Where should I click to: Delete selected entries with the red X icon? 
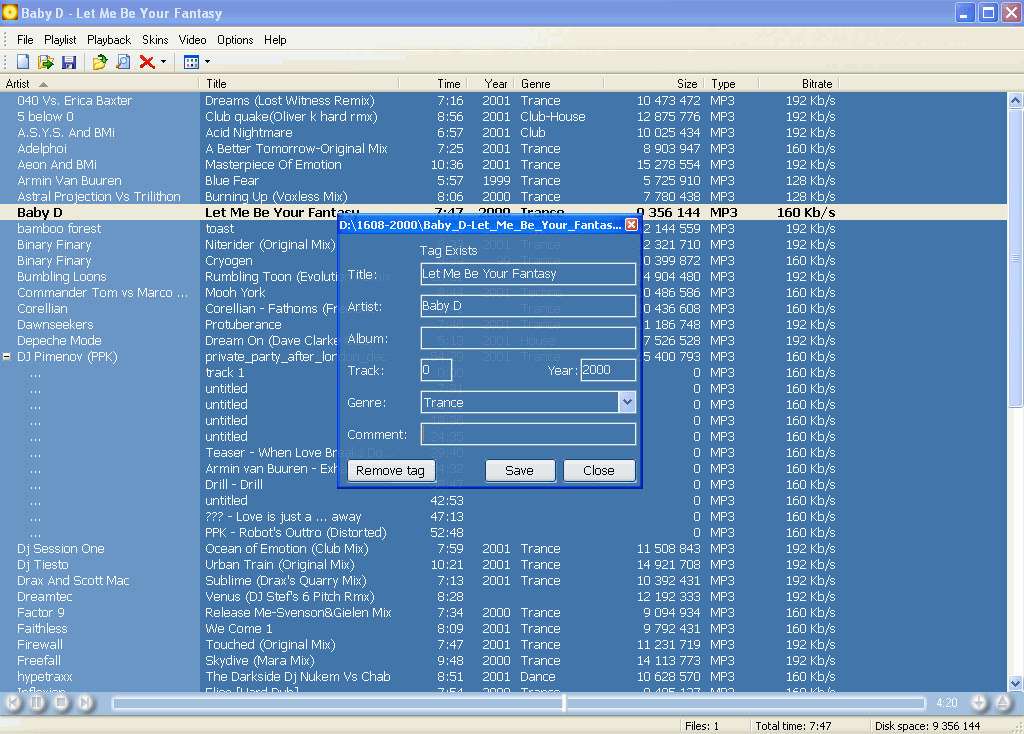[147, 62]
